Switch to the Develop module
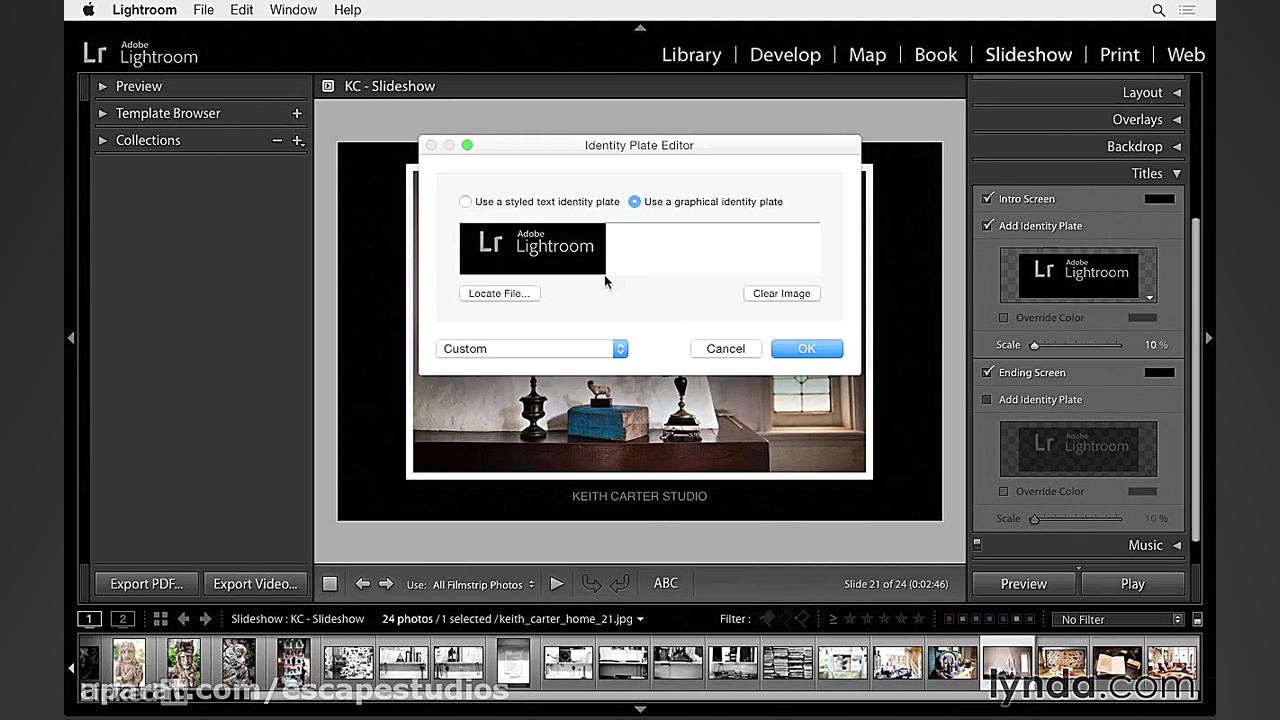Viewport: 1280px width, 720px height. pos(785,54)
